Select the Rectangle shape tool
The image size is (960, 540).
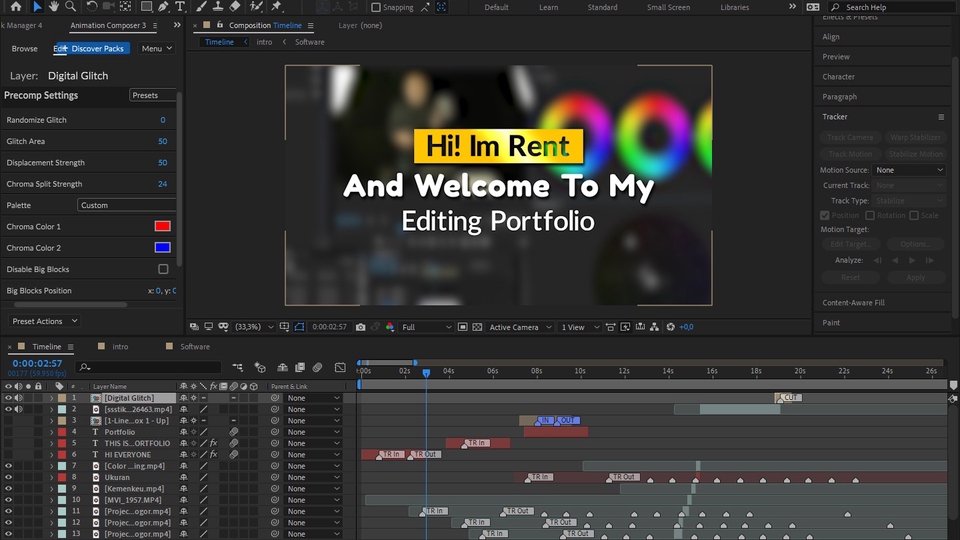[x=146, y=6]
